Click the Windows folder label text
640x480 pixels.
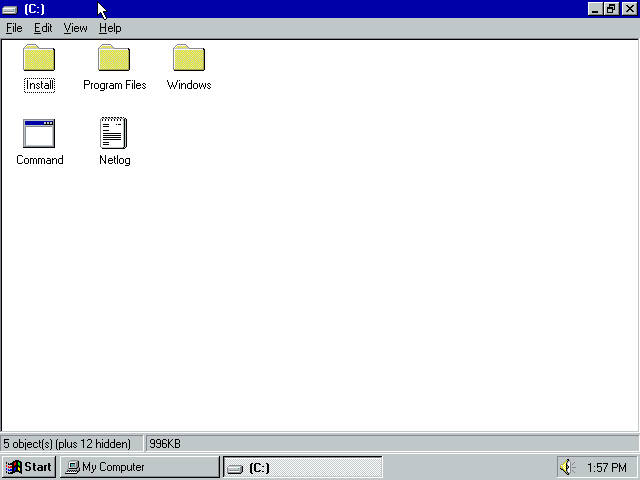click(x=189, y=85)
